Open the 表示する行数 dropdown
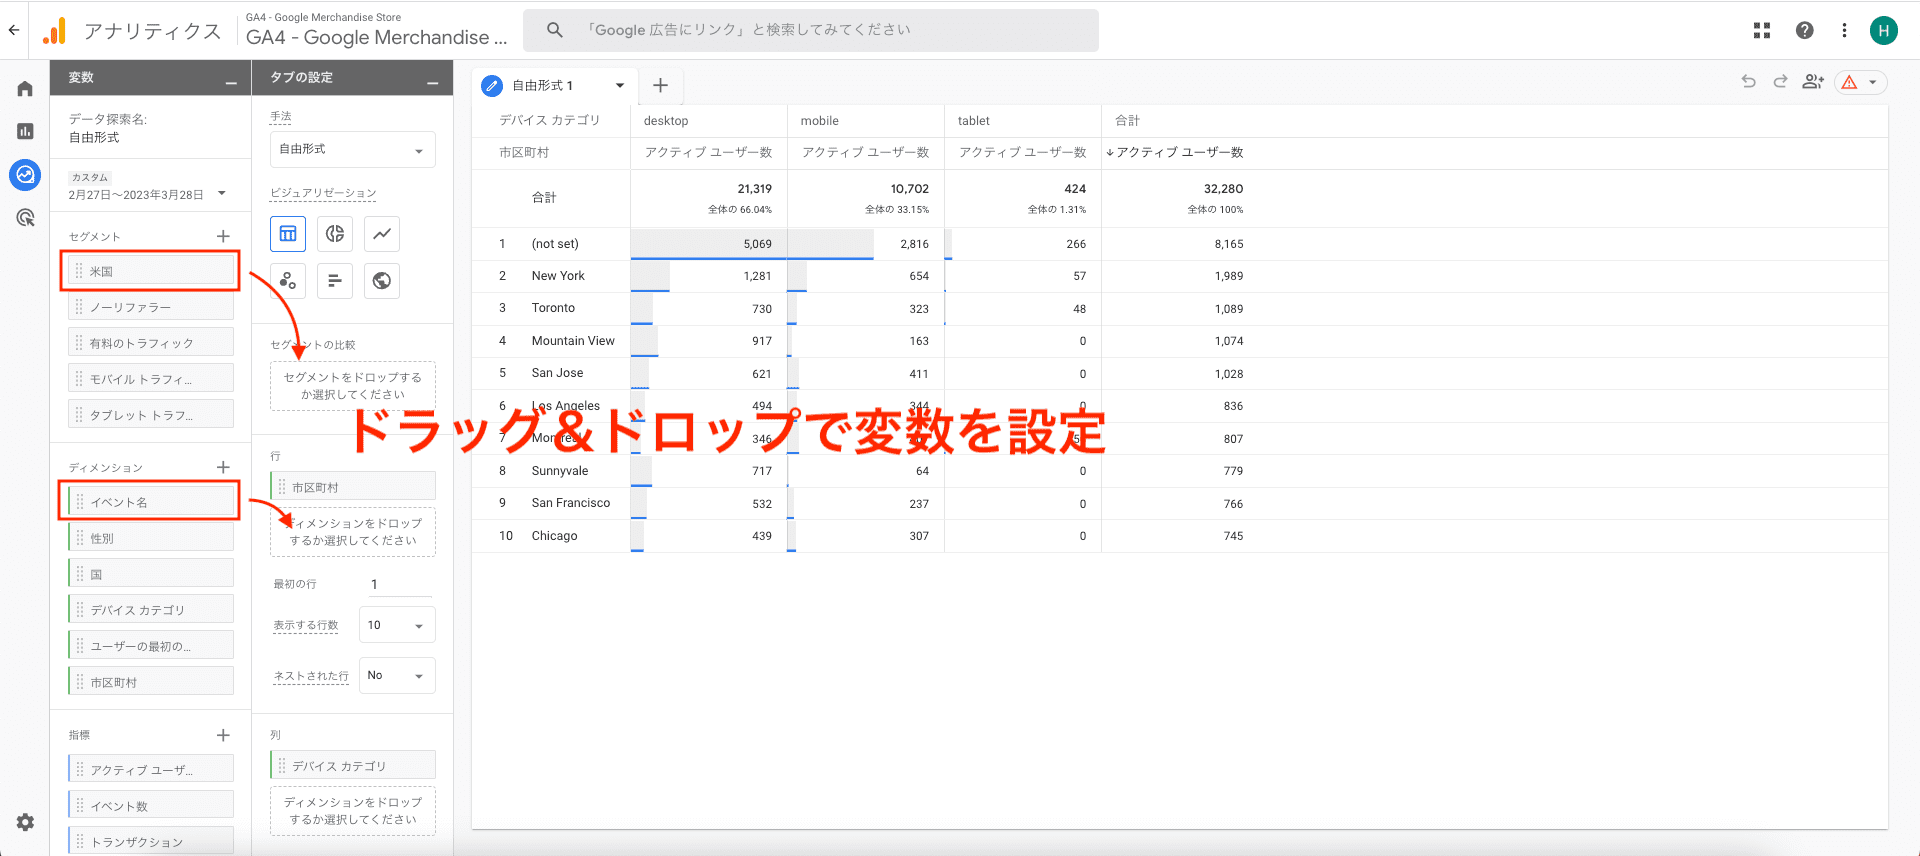The image size is (1920, 856). click(x=397, y=625)
